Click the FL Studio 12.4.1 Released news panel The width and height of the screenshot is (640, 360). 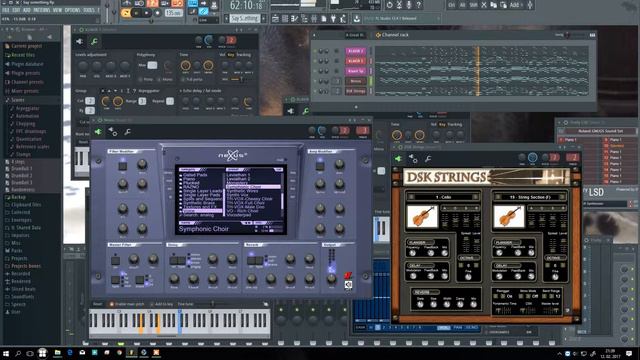pyautogui.click(x=401, y=19)
